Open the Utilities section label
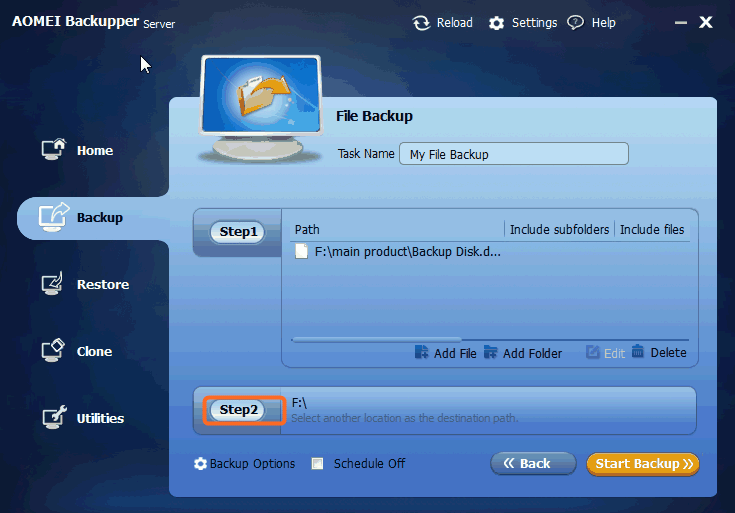This screenshot has width=735, height=513. (100, 418)
